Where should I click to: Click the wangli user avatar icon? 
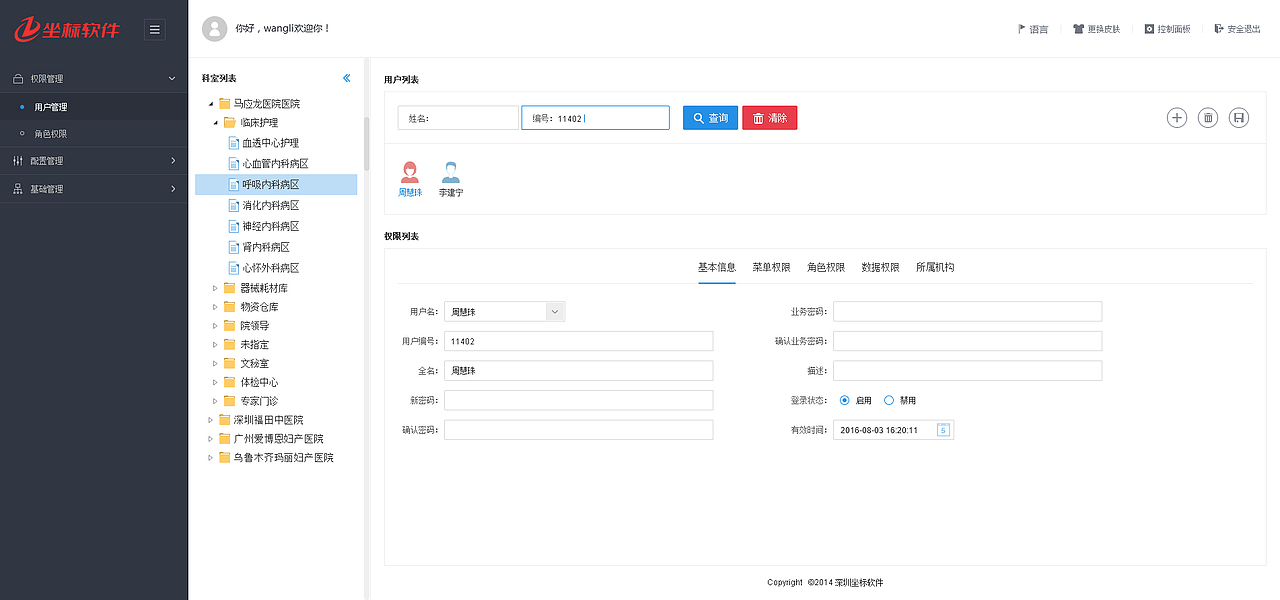214,29
